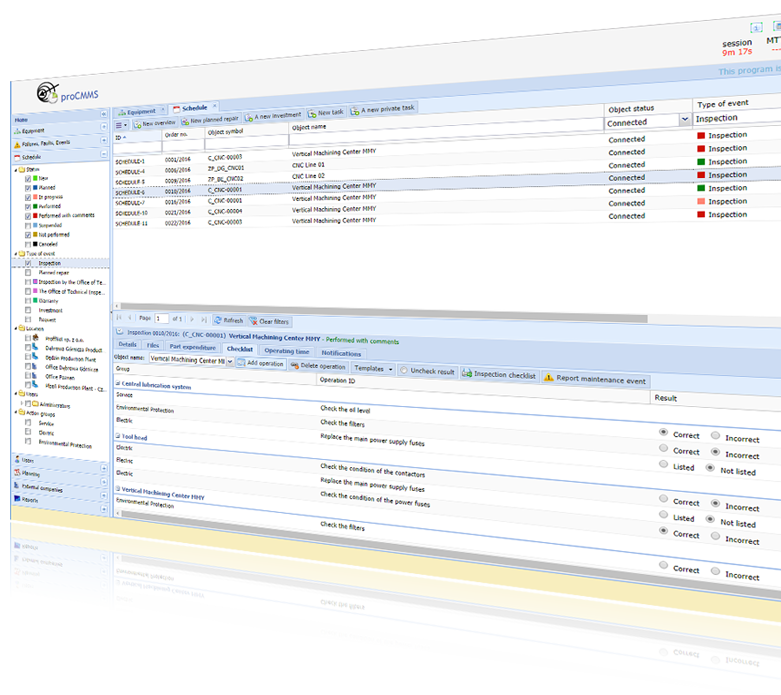Click A new investment toolbar button
Image resolution: width=781 pixels, height=695 pixels.
point(273,116)
